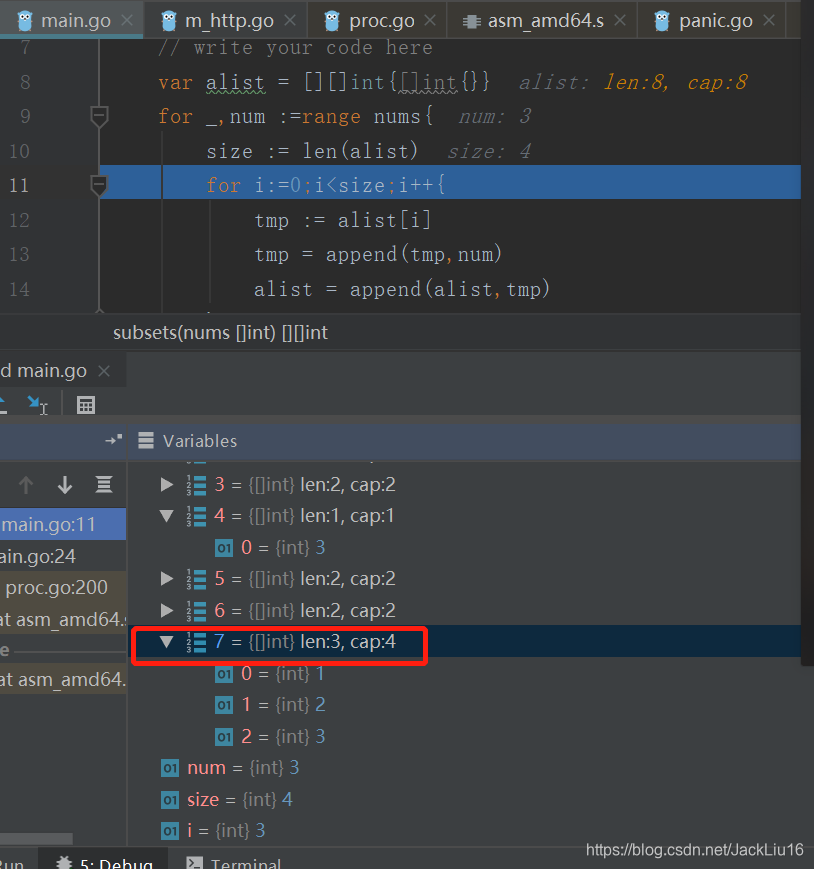Click the navigate-up arrow in frames toolbar

click(x=26, y=485)
